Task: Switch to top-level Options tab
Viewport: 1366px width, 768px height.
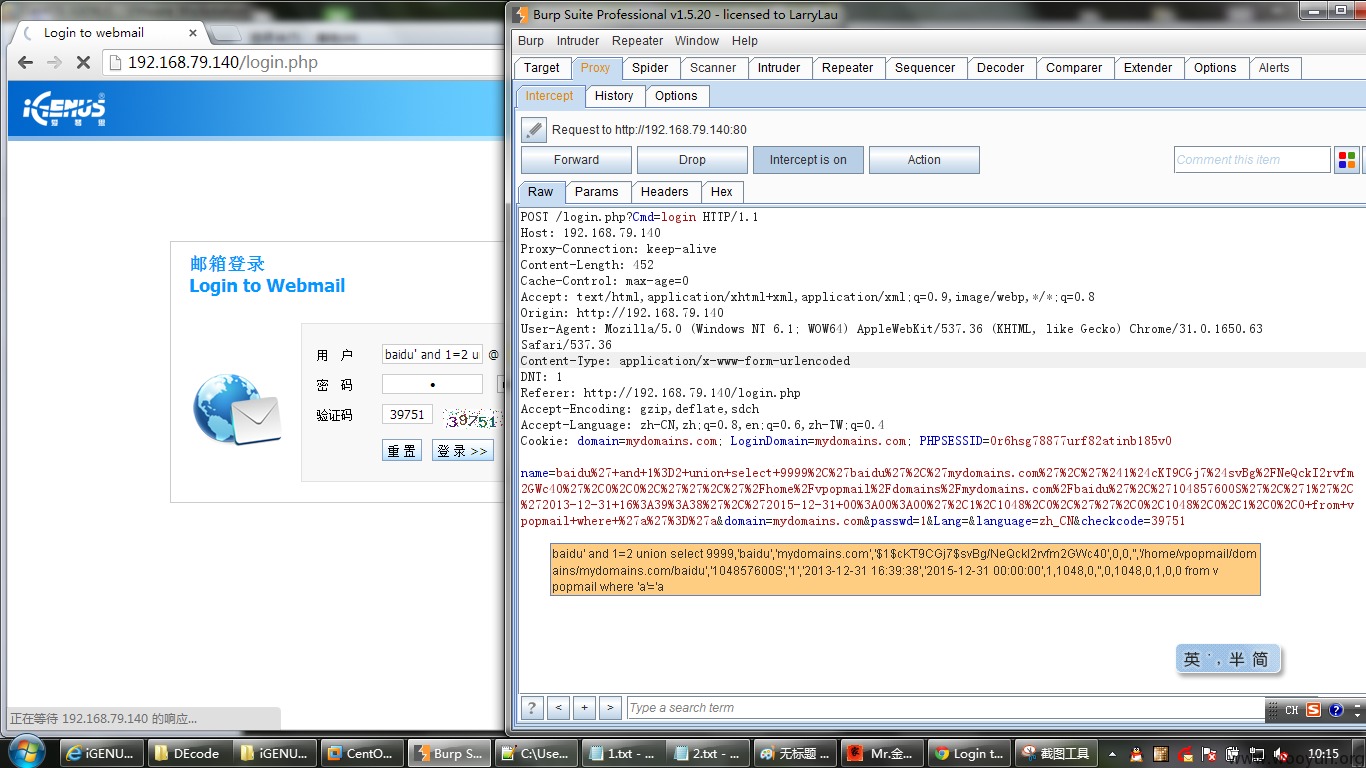Action: pos(1215,68)
